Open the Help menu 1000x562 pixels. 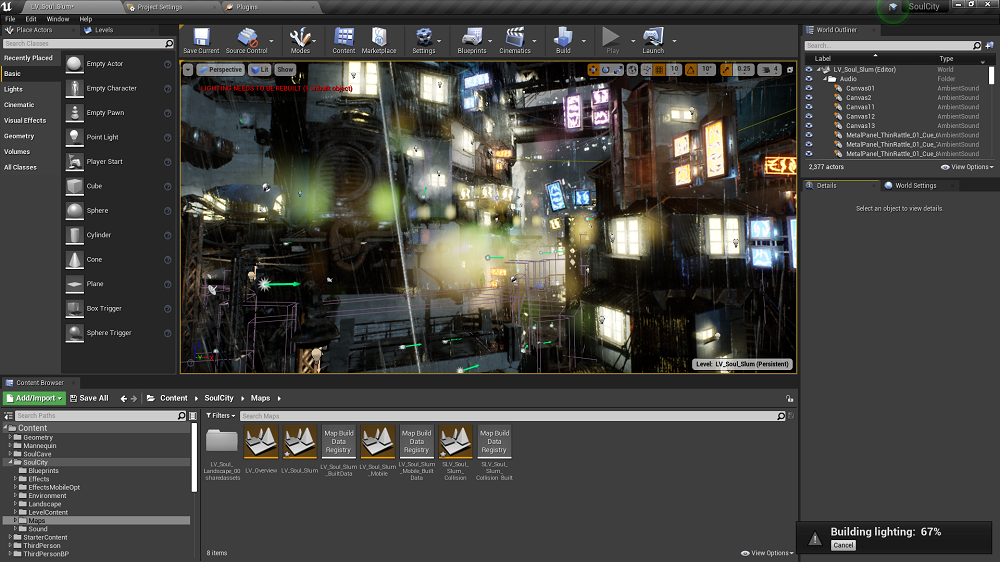point(85,19)
